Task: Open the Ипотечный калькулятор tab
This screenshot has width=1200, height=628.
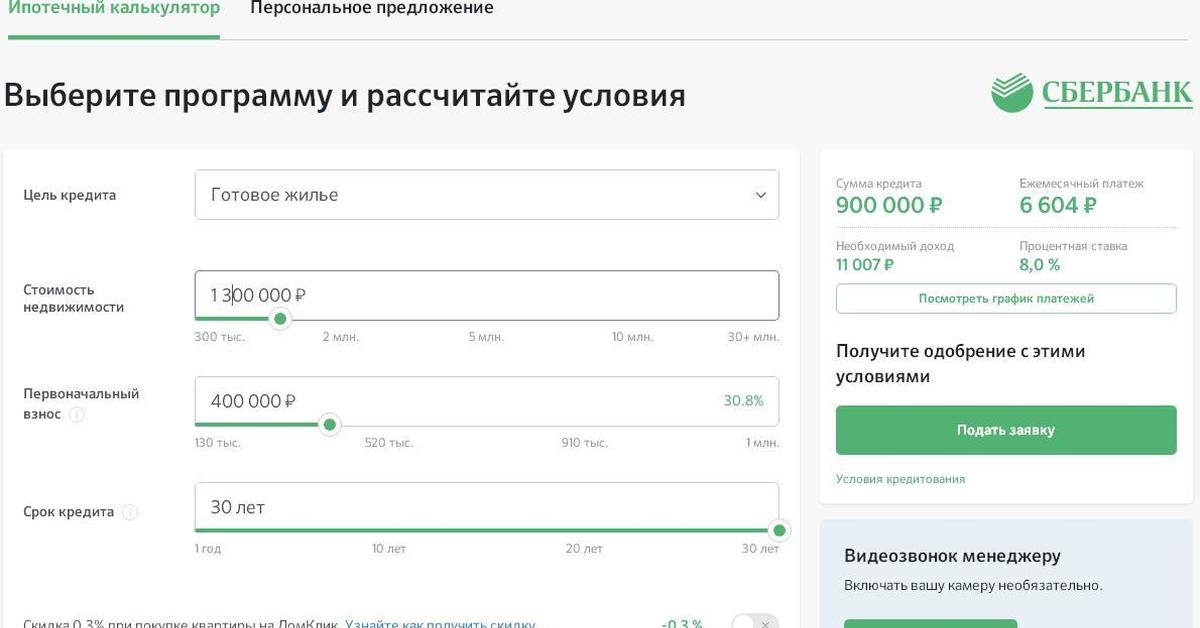Action: 114,9
